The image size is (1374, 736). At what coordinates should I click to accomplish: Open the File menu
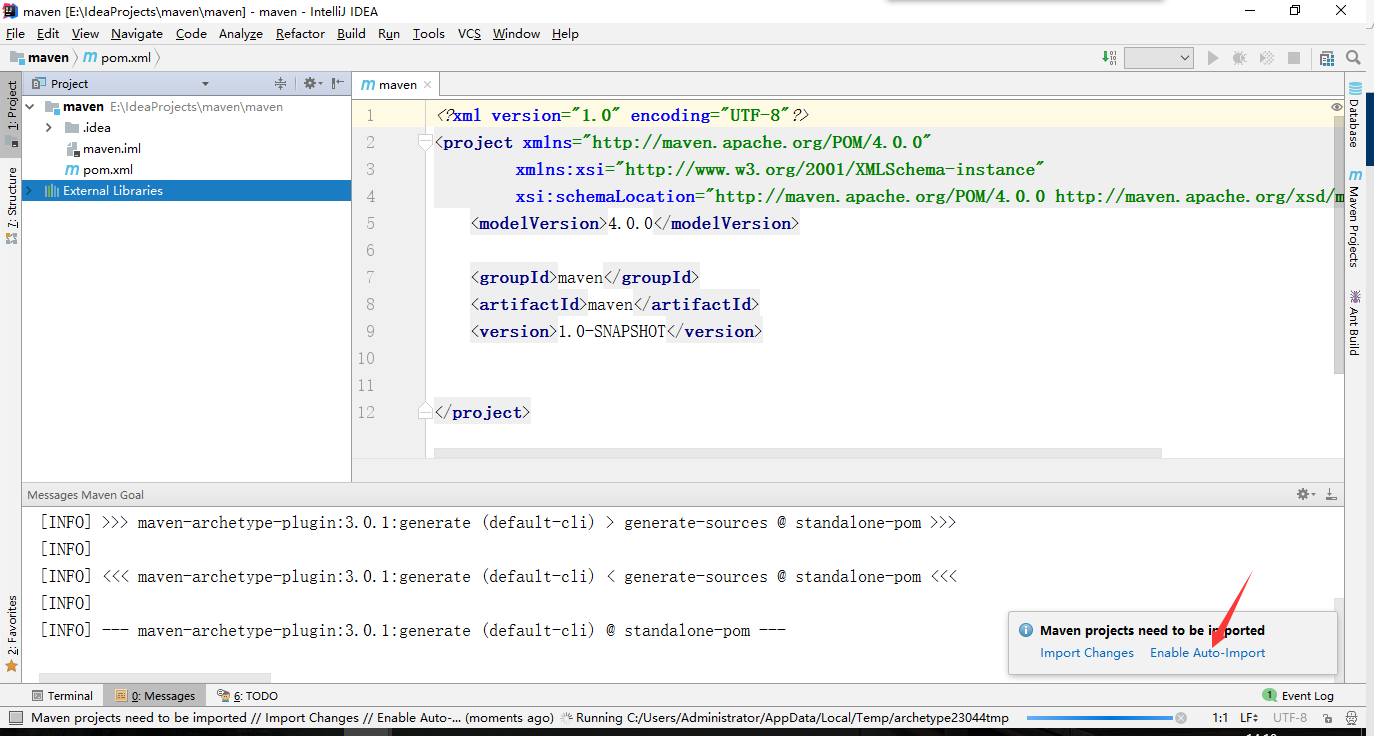pyautogui.click(x=15, y=33)
